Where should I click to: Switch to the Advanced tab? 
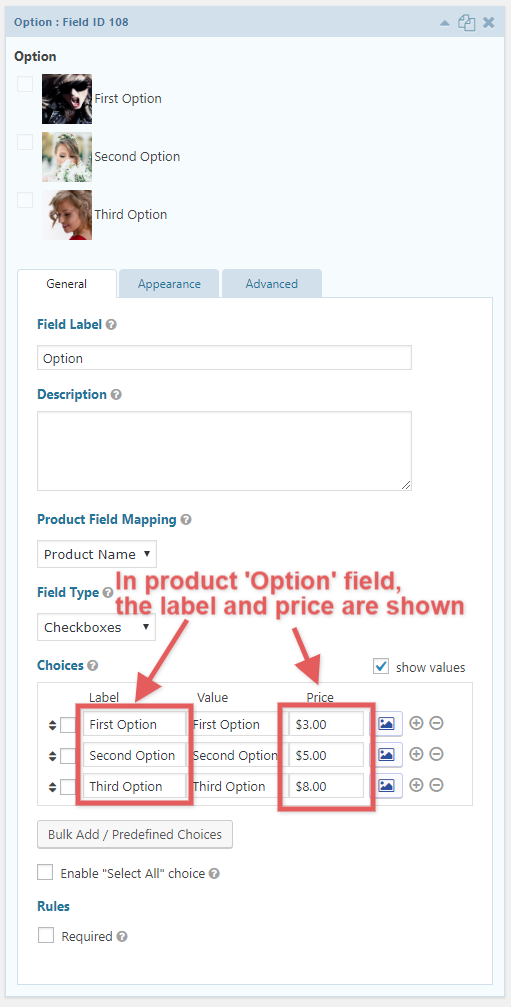[x=272, y=284]
